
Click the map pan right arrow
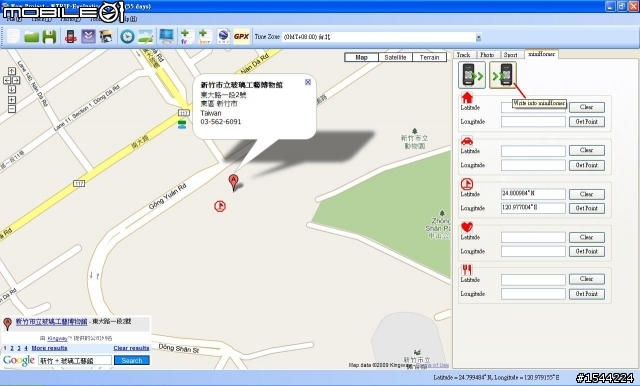[x=16, y=80]
